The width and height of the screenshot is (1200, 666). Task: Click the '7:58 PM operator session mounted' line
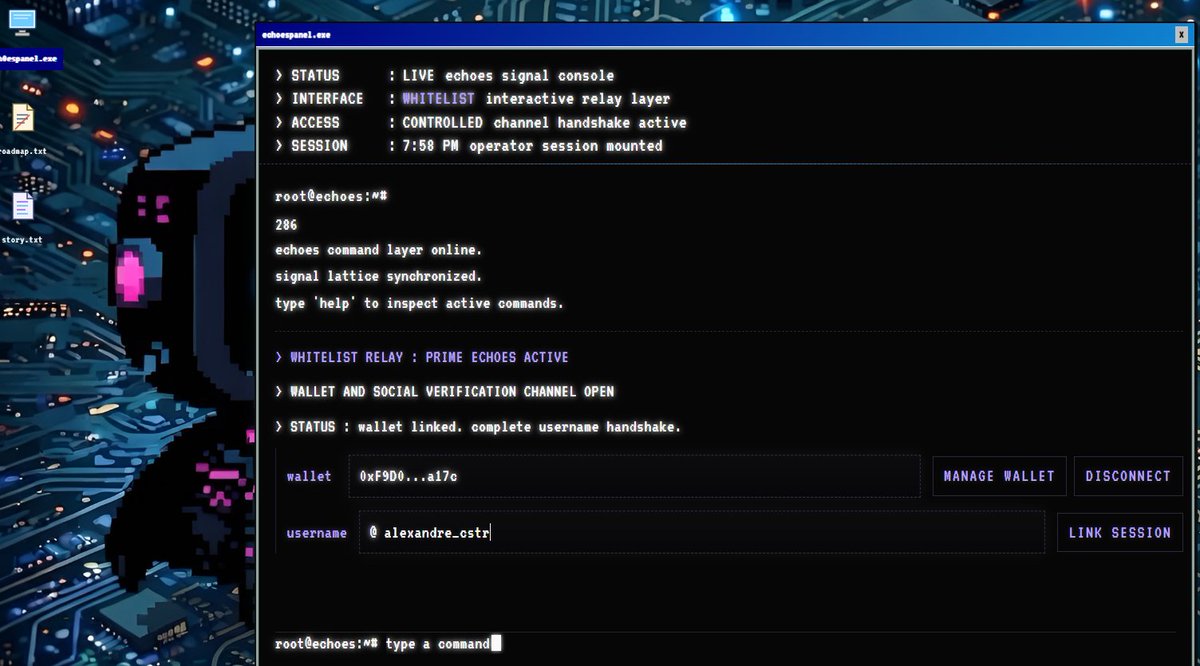(532, 146)
